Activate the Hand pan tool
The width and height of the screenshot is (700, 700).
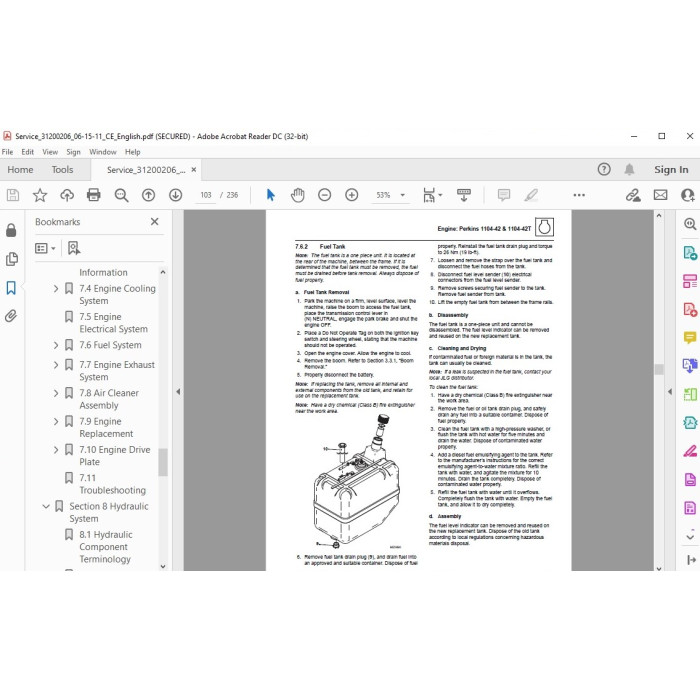point(297,195)
